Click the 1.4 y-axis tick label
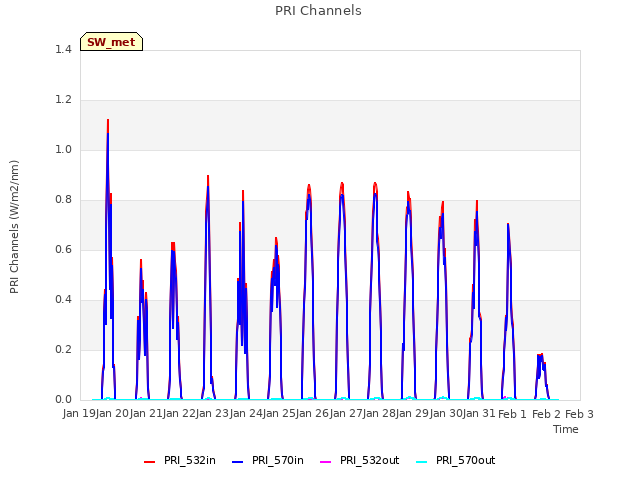Screen dimensions: 640x480 click(63, 49)
